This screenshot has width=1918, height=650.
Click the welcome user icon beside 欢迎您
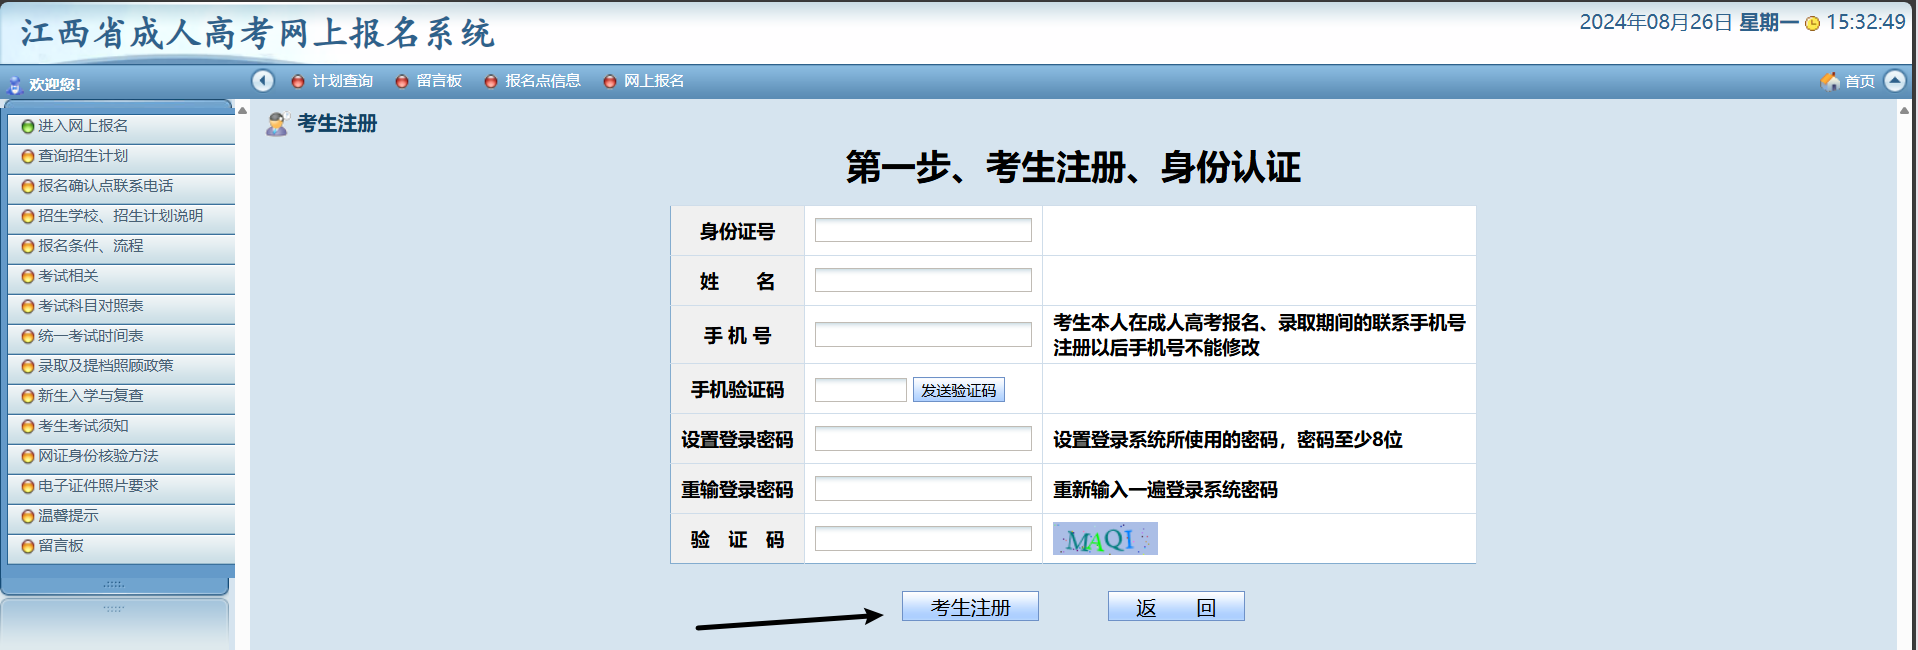15,85
